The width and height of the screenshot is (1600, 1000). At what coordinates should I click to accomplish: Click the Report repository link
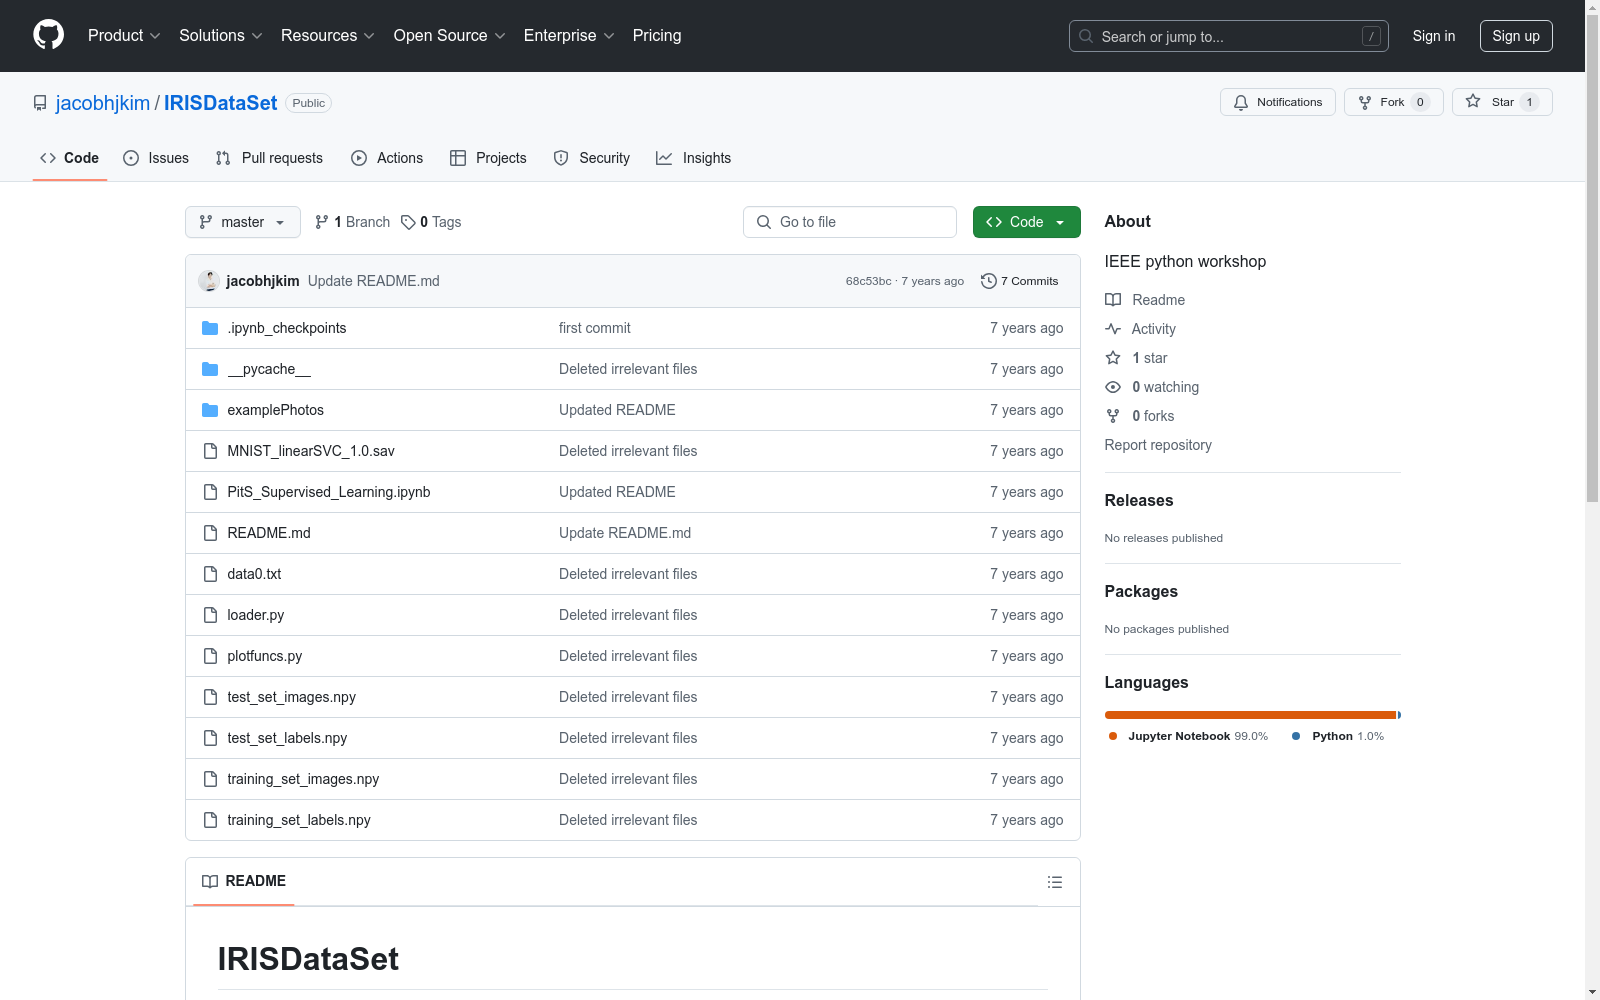pyautogui.click(x=1158, y=445)
